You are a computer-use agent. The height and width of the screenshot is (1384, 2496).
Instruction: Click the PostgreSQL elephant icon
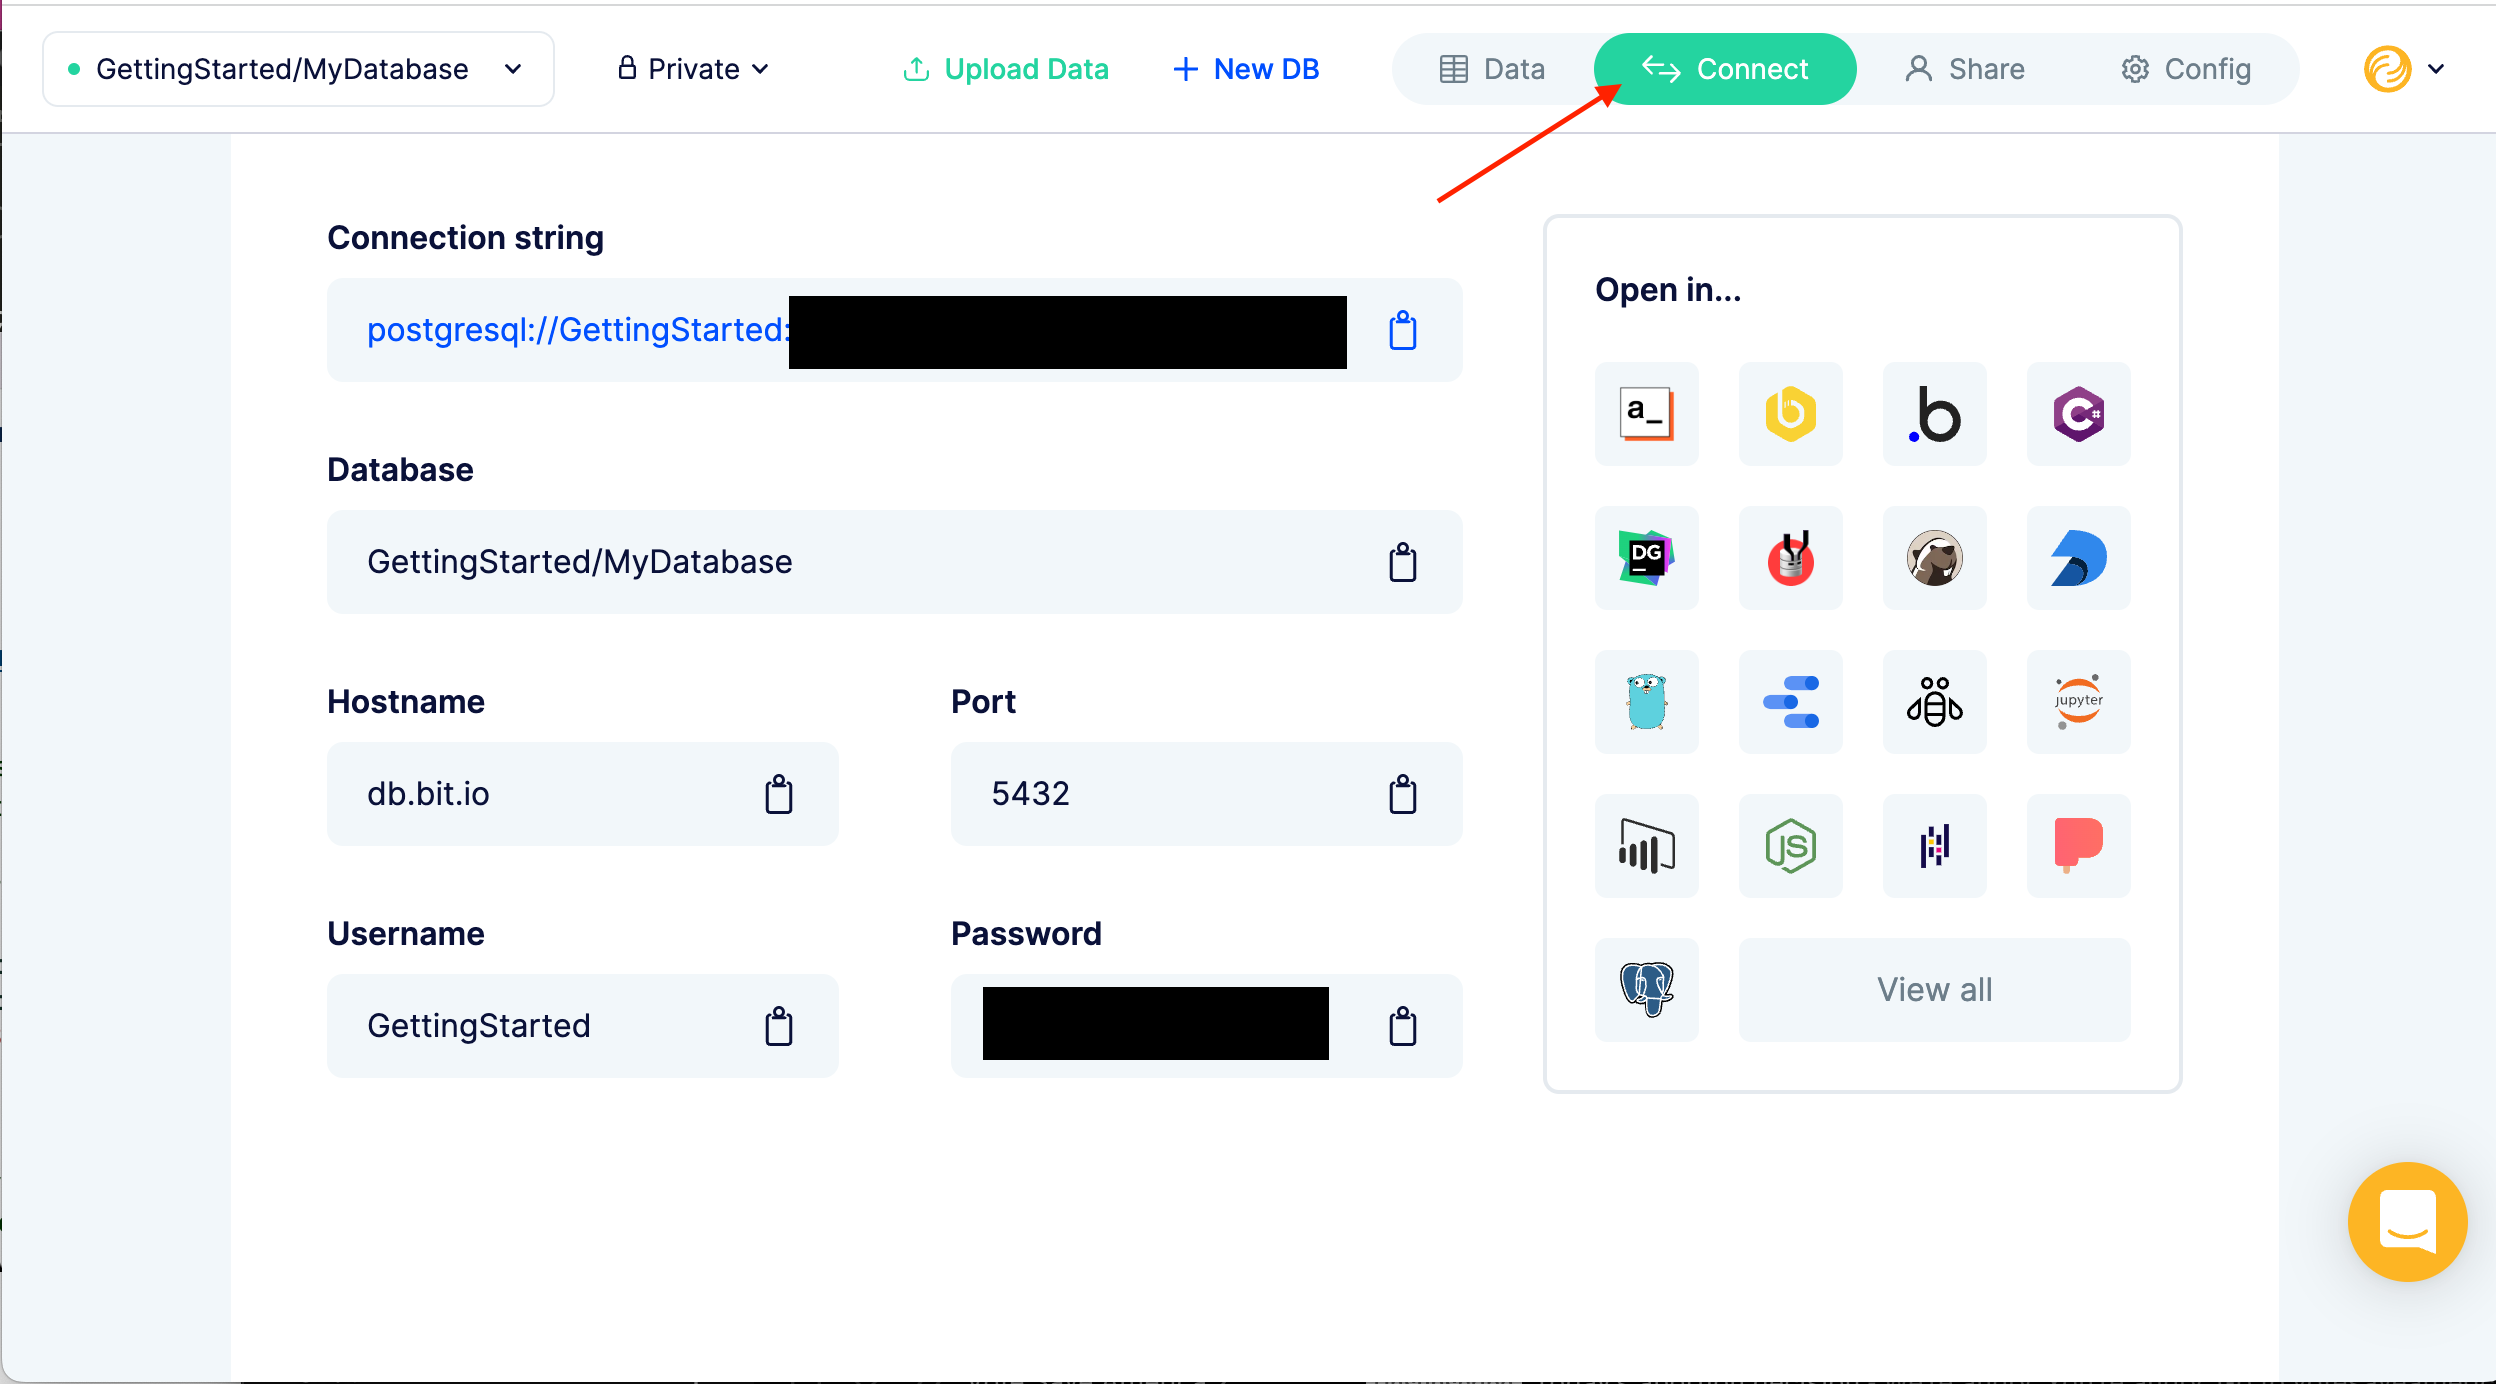click(1646, 990)
